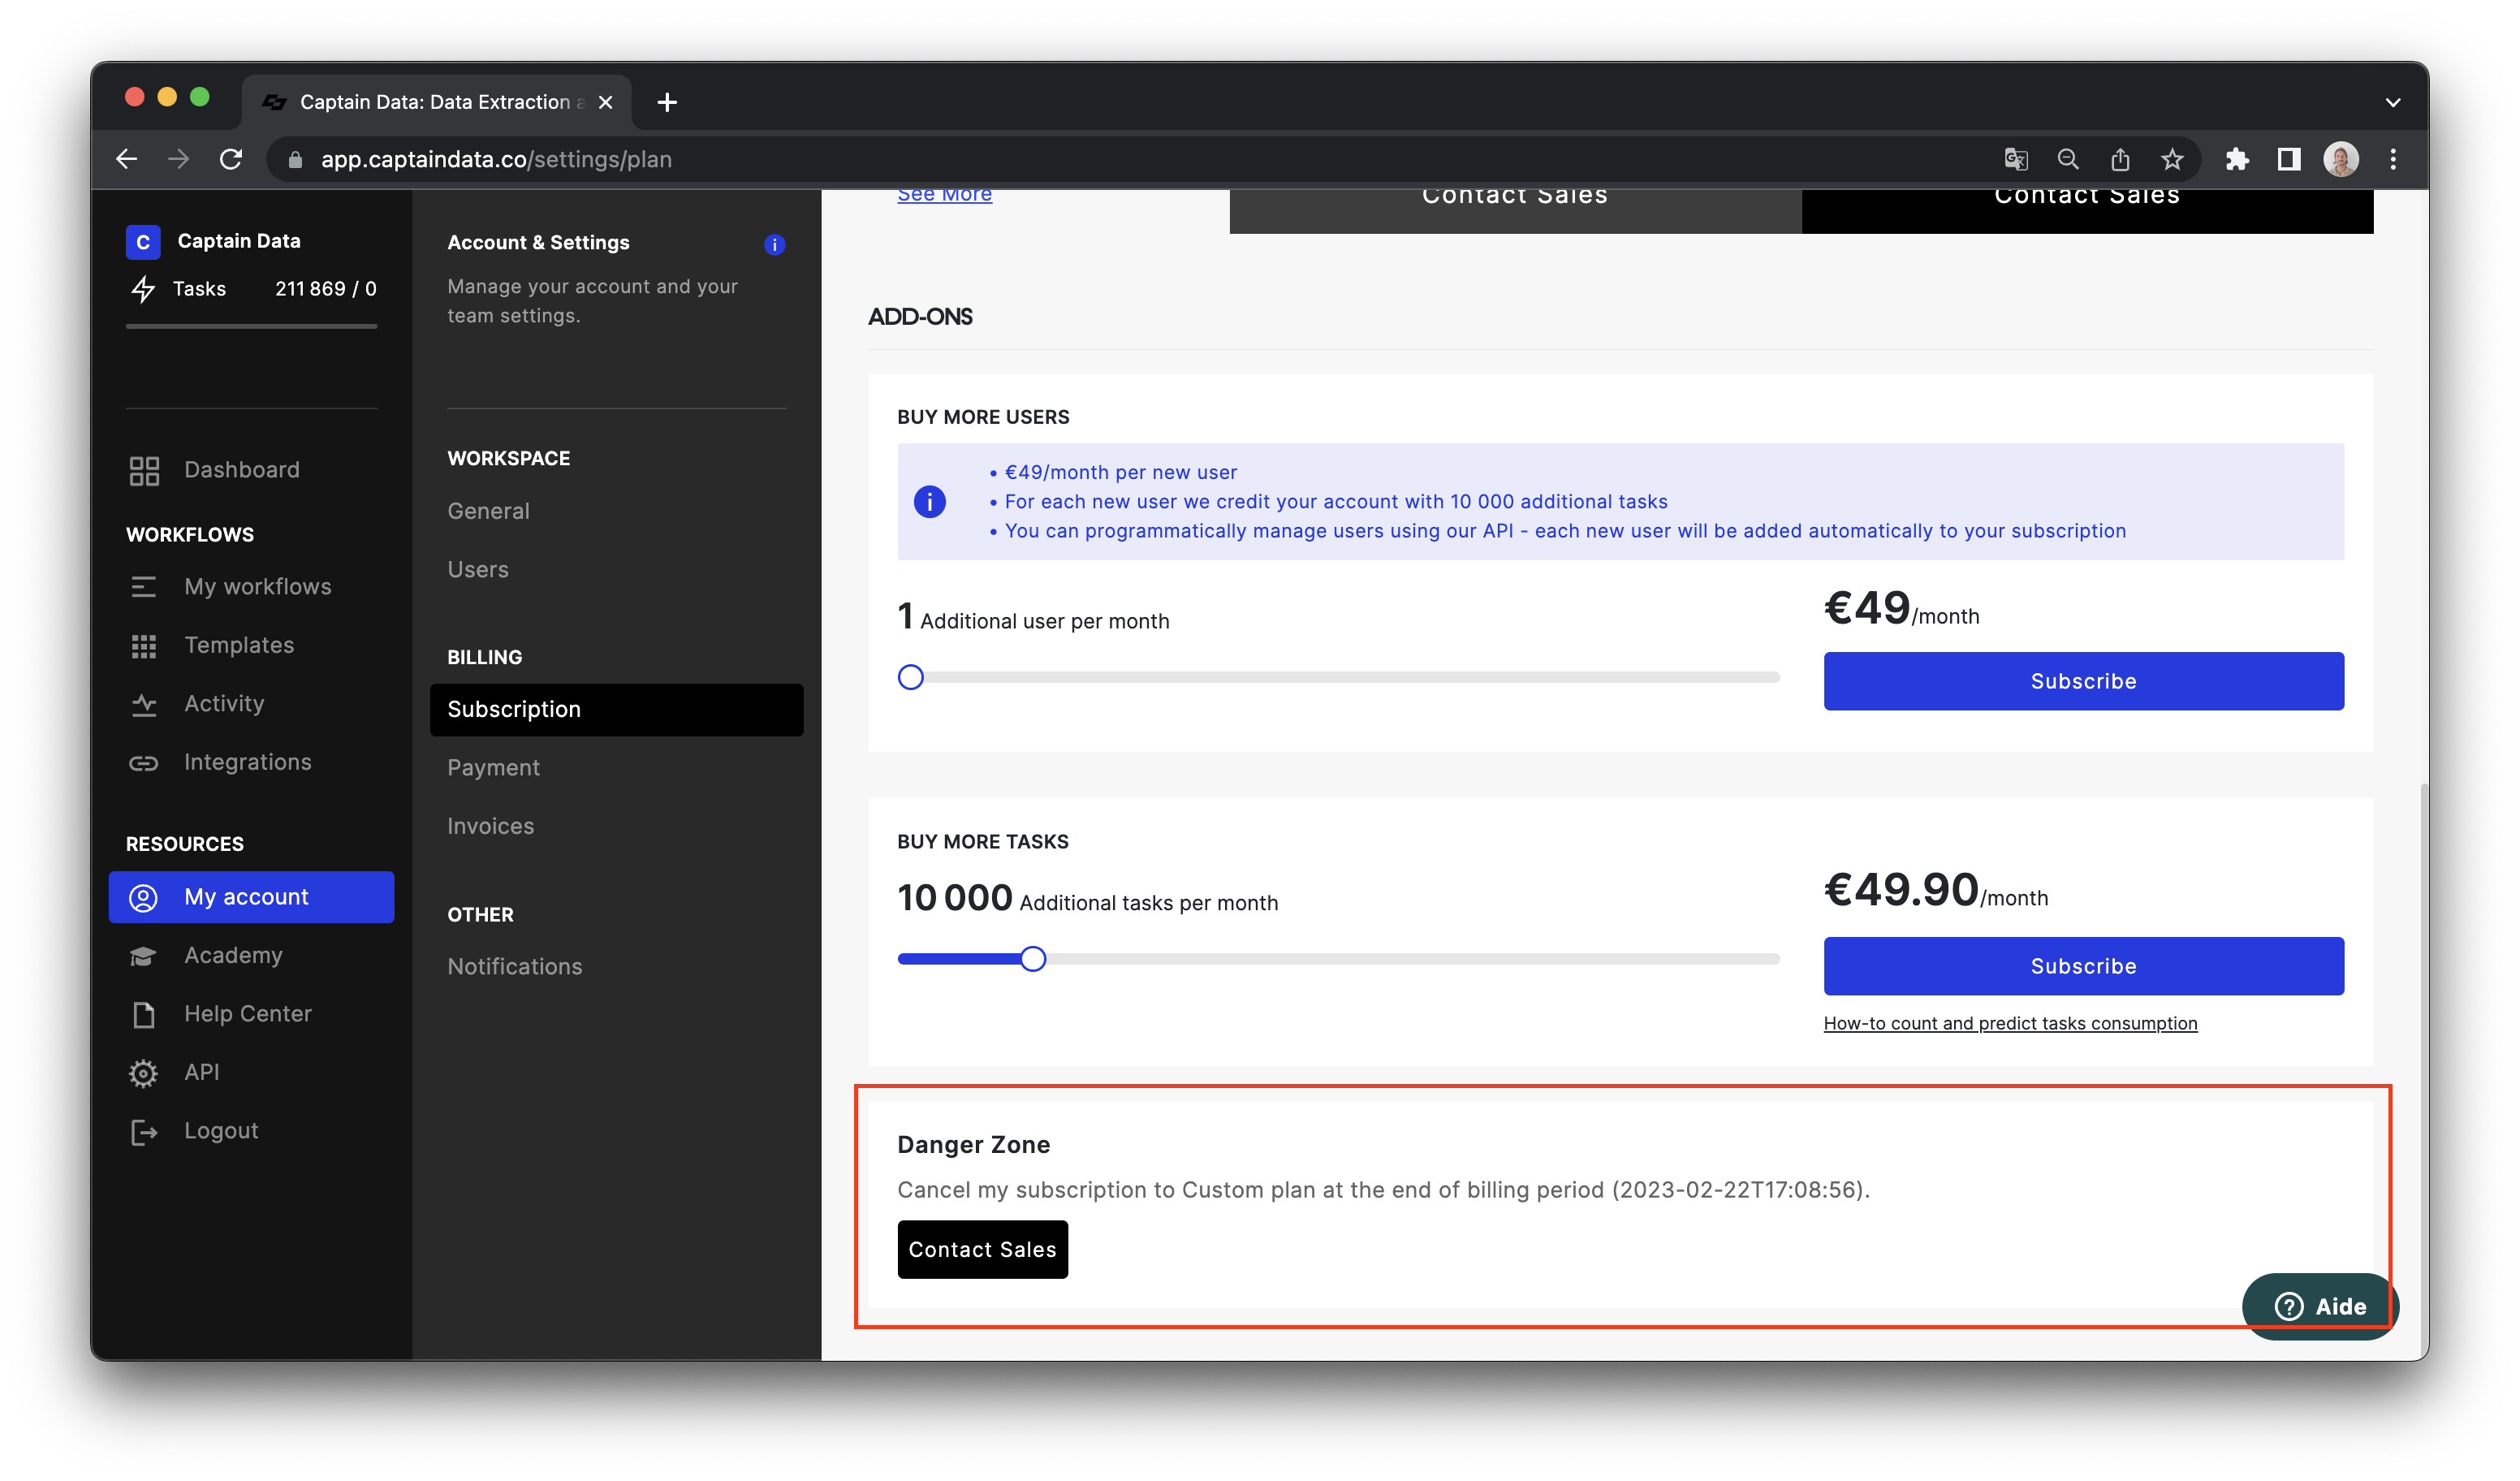The width and height of the screenshot is (2520, 1481).
Task: Open How-to count and predict tasks link
Action: [2010, 1023]
